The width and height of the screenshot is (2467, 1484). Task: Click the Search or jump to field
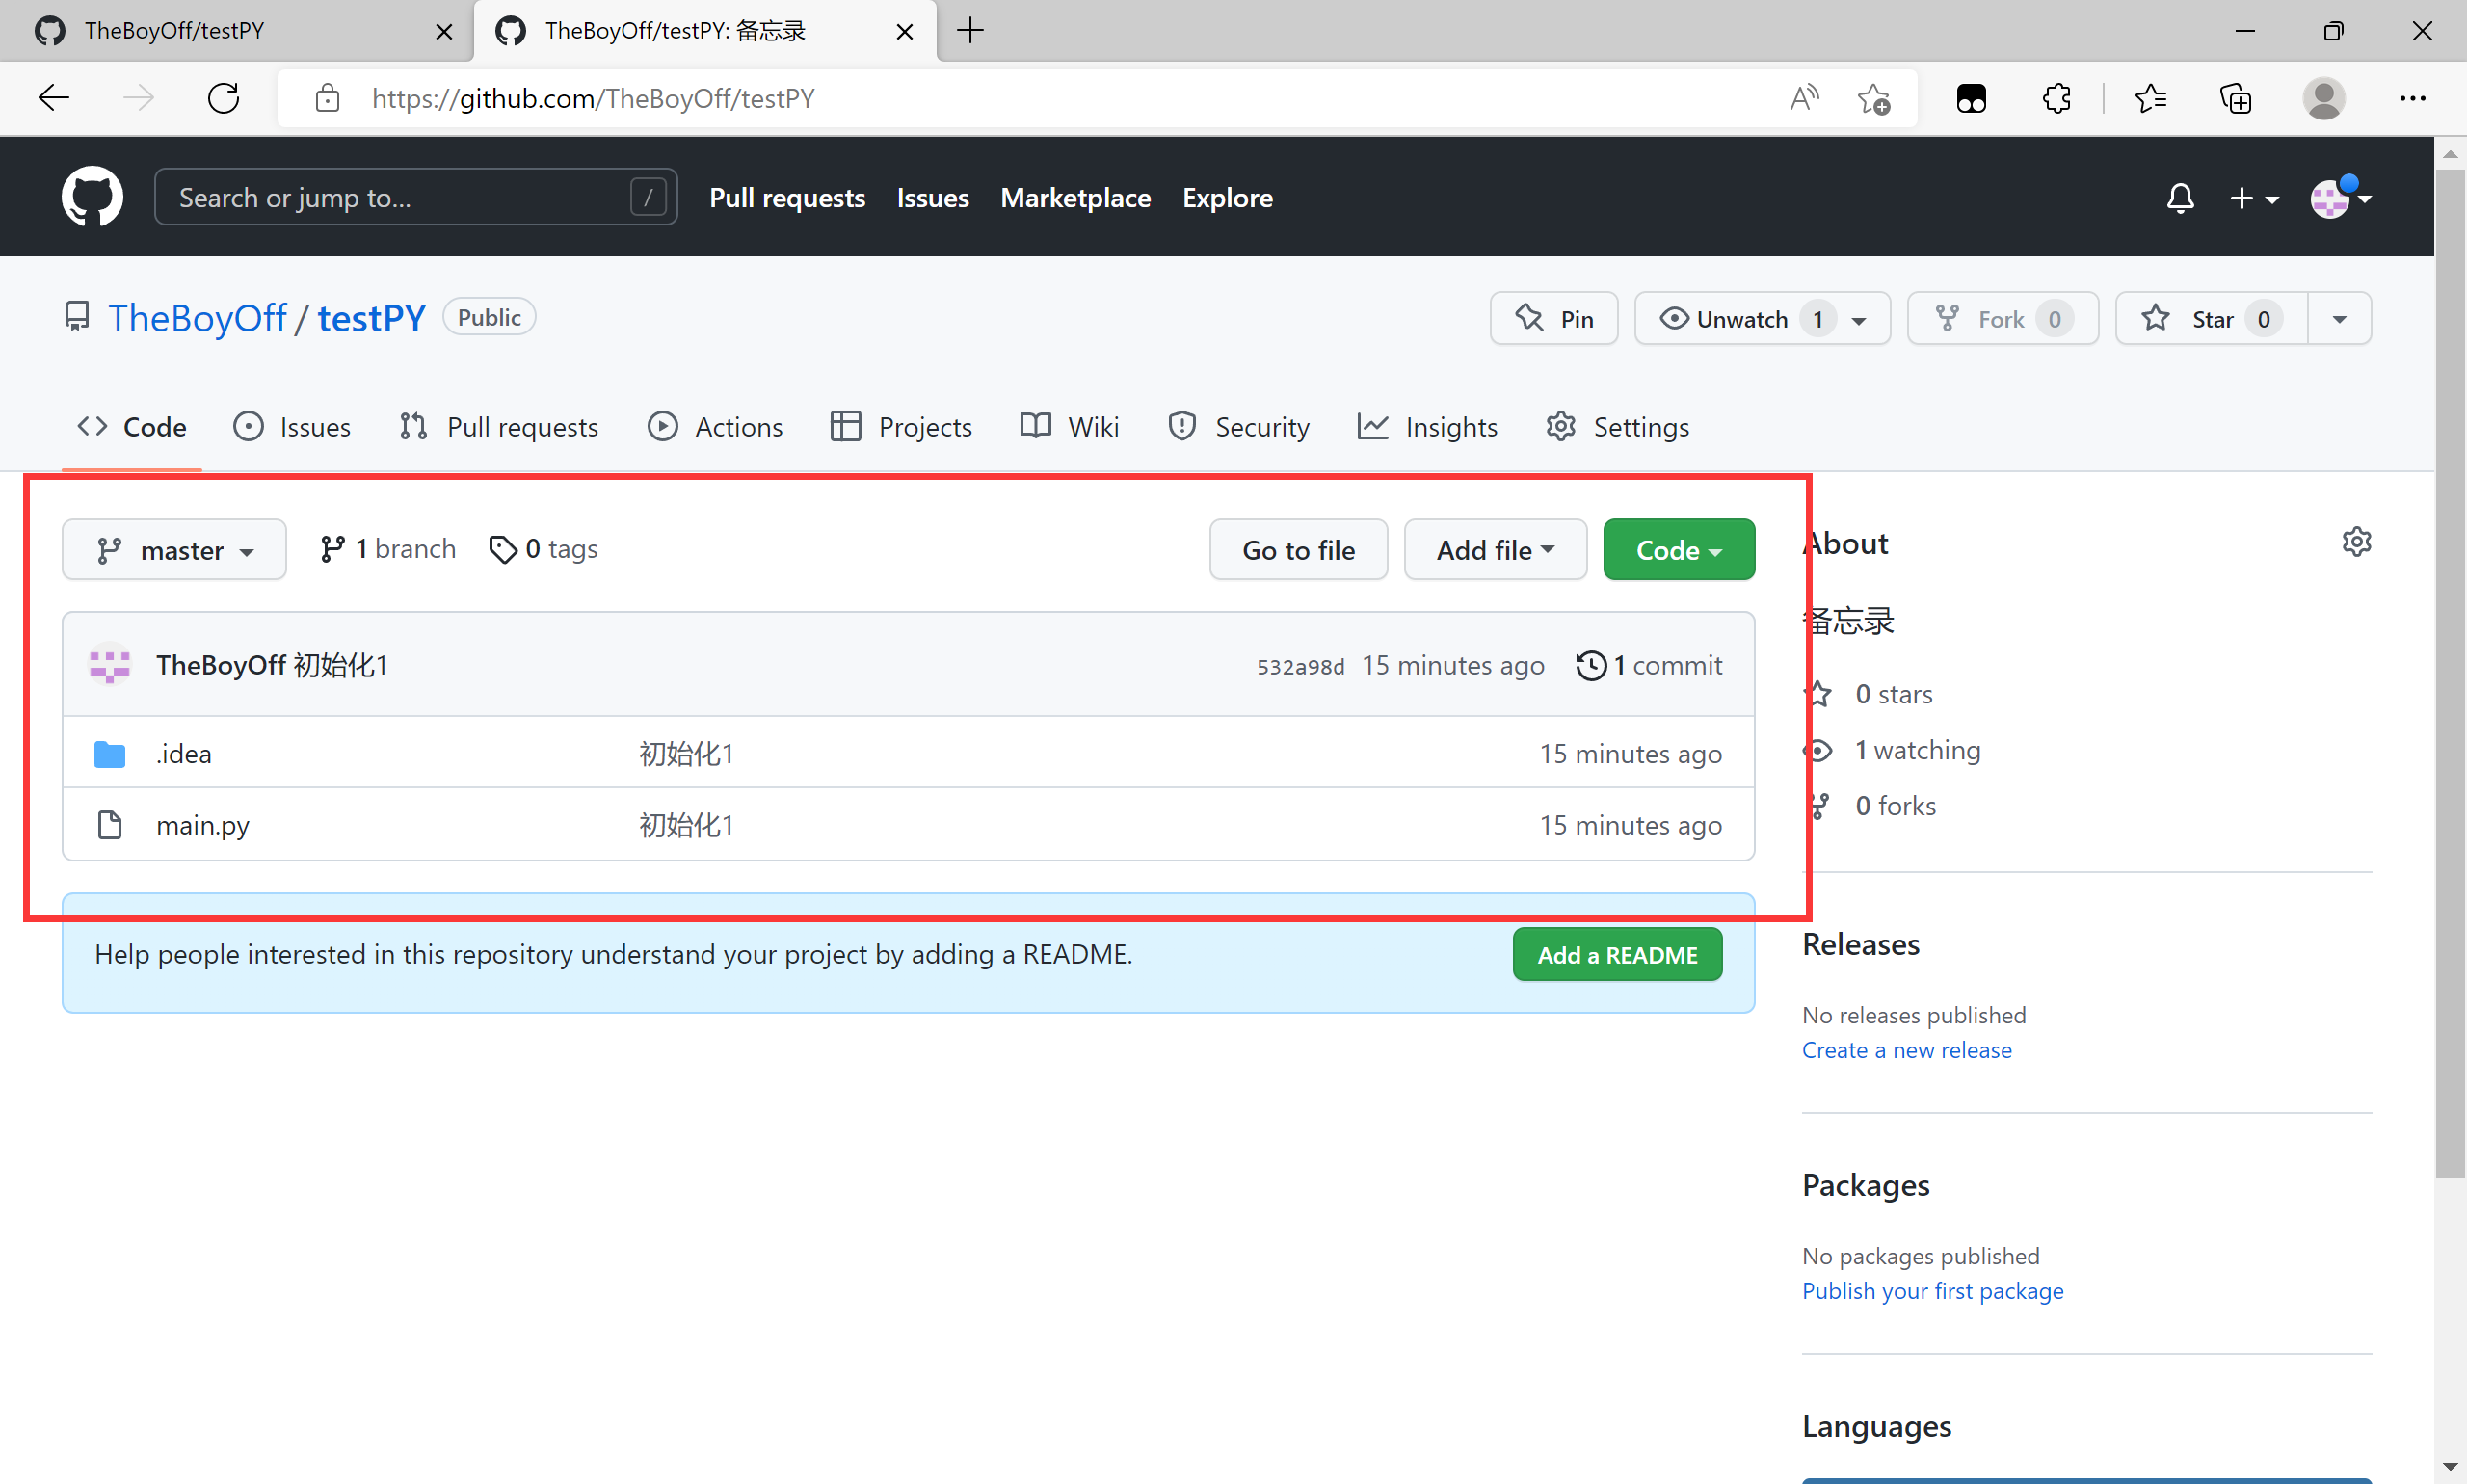[415, 196]
